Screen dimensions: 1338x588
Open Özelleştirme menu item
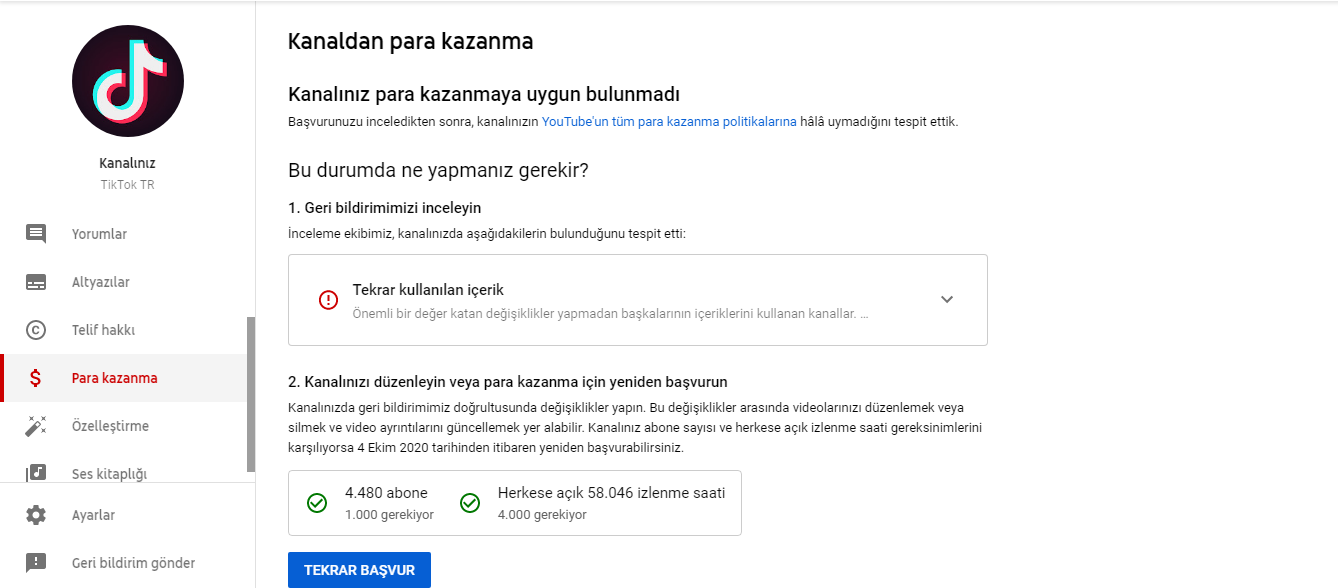(123, 426)
